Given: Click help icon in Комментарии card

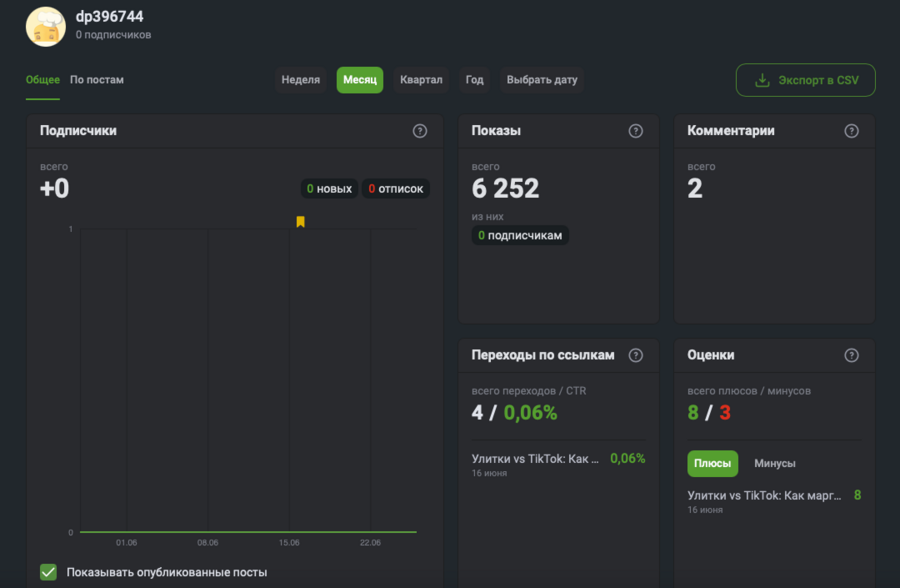Looking at the screenshot, I should point(851,131).
